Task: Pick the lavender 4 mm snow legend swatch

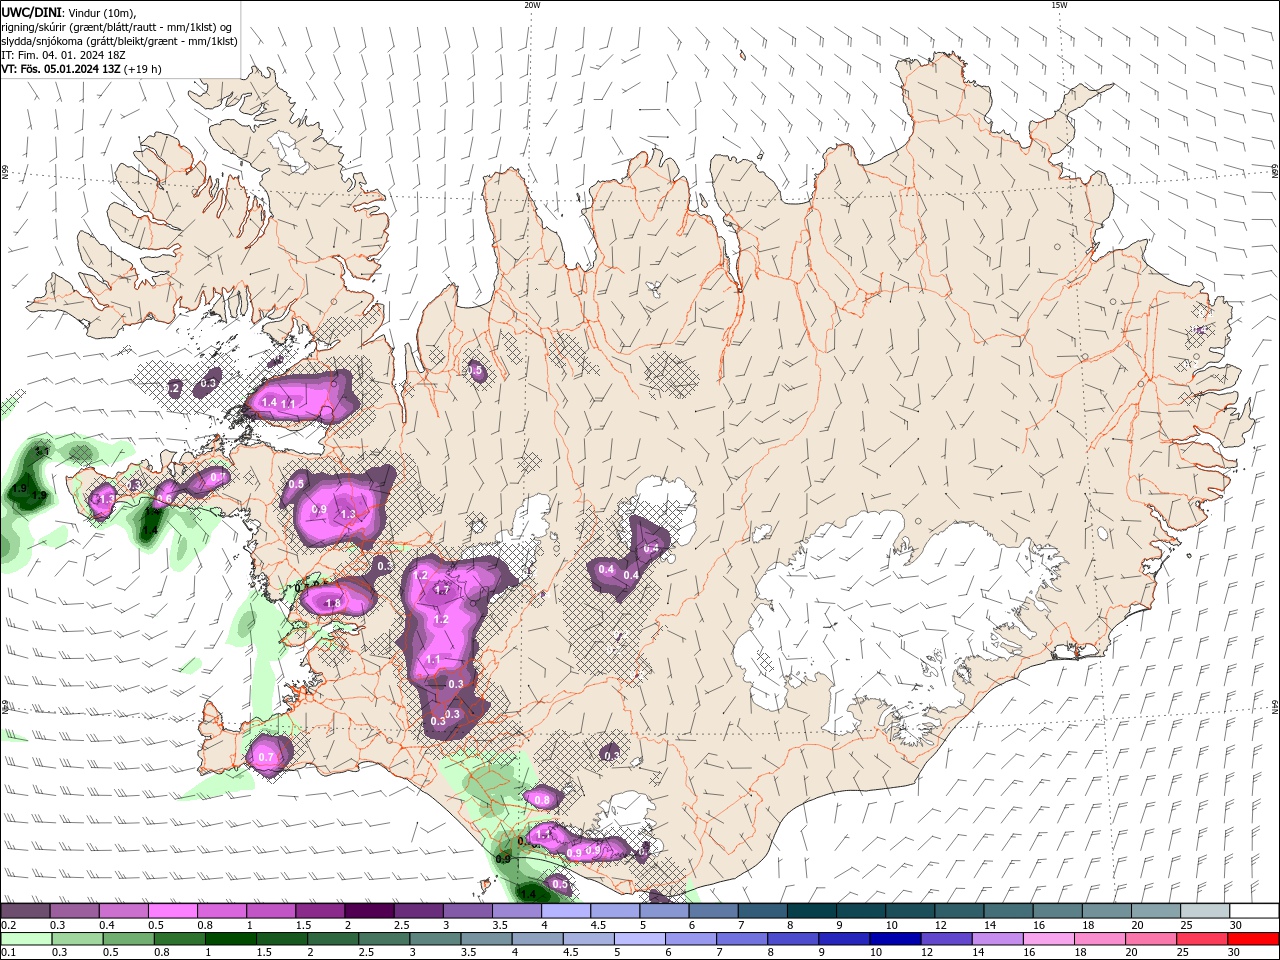Action: 566,911
